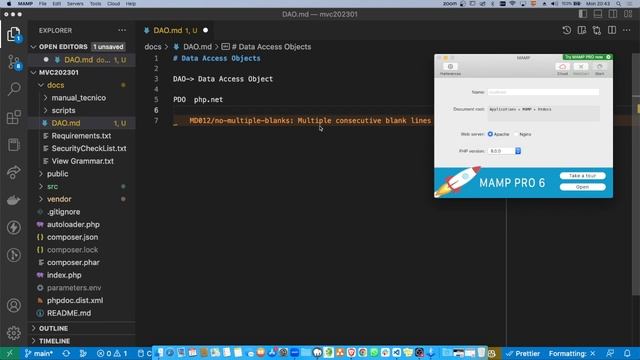Click the Document root path field in MAMP
This screenshot has width=640, height=360.
(x=543, y=113)
